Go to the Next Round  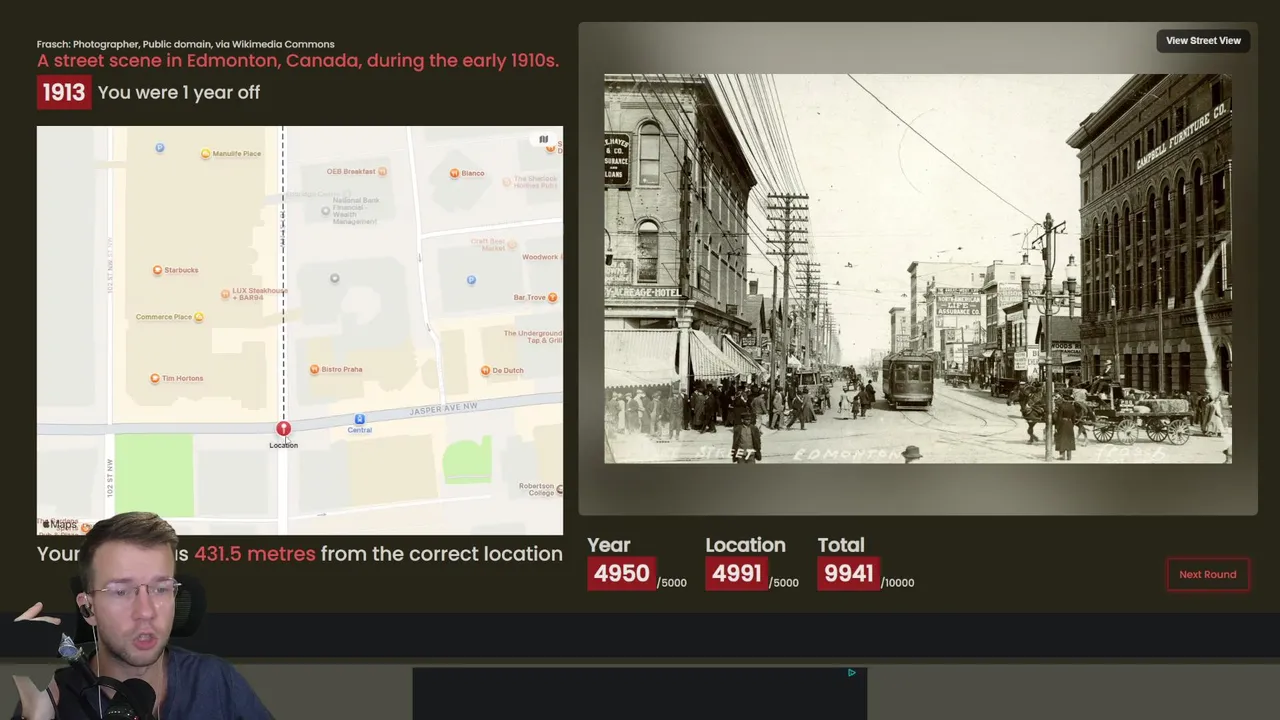(1207, 574)
